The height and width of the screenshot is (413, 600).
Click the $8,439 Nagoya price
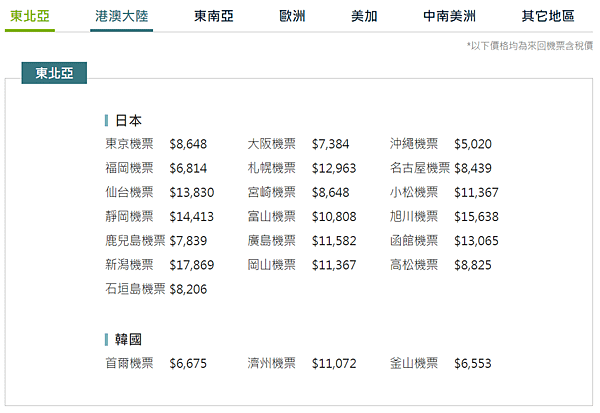[x=473, y=168]
